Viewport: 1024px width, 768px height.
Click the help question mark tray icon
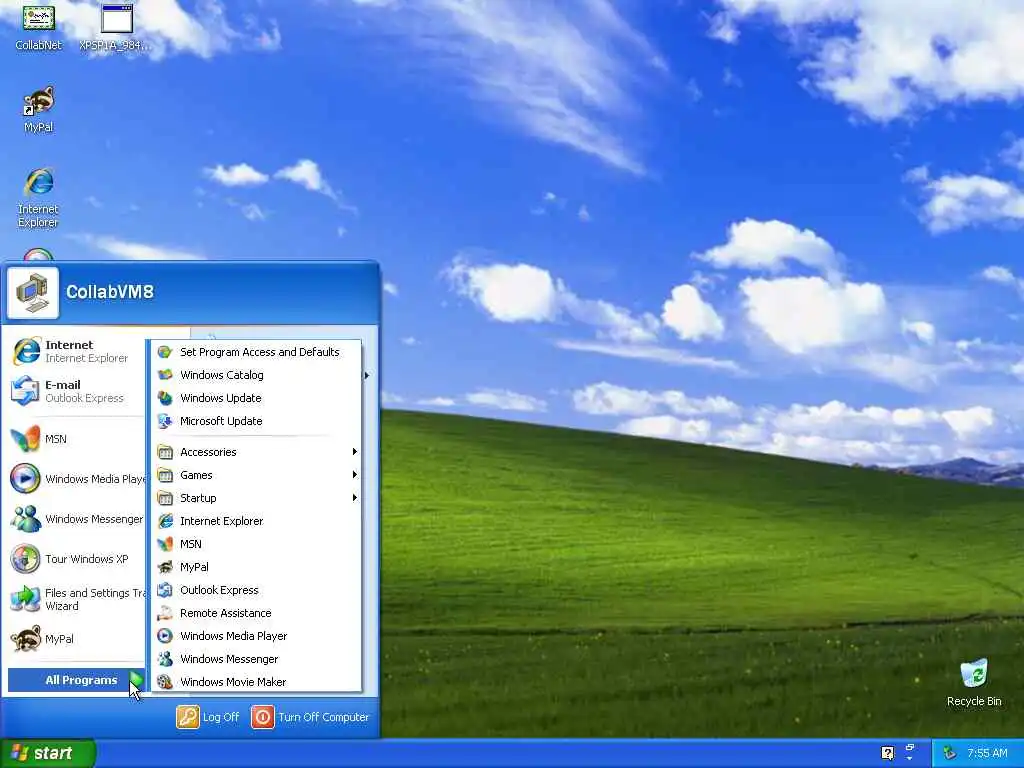[888, 753]
